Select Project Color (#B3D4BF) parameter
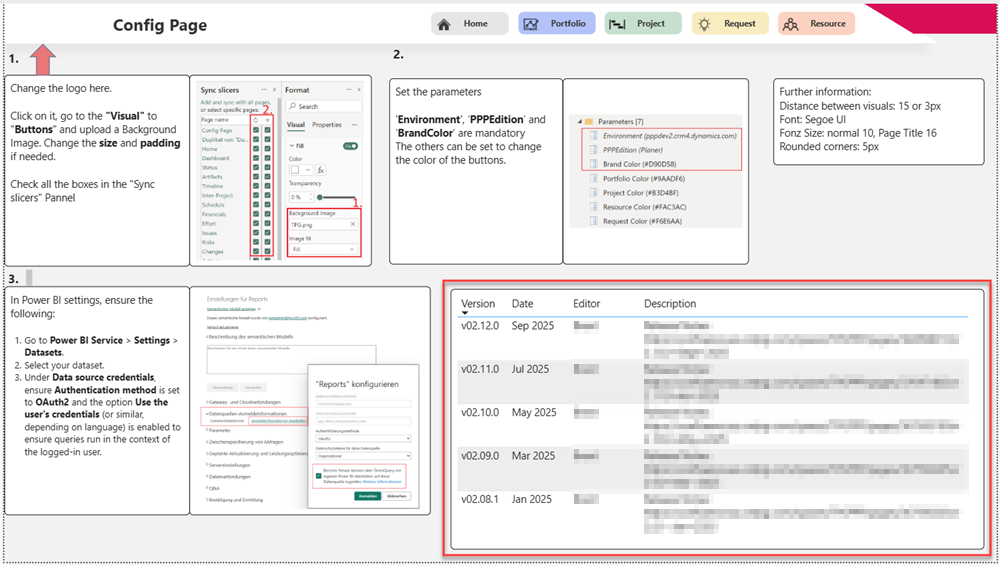Screen dimensions: 1000x566 click(641, 193)
